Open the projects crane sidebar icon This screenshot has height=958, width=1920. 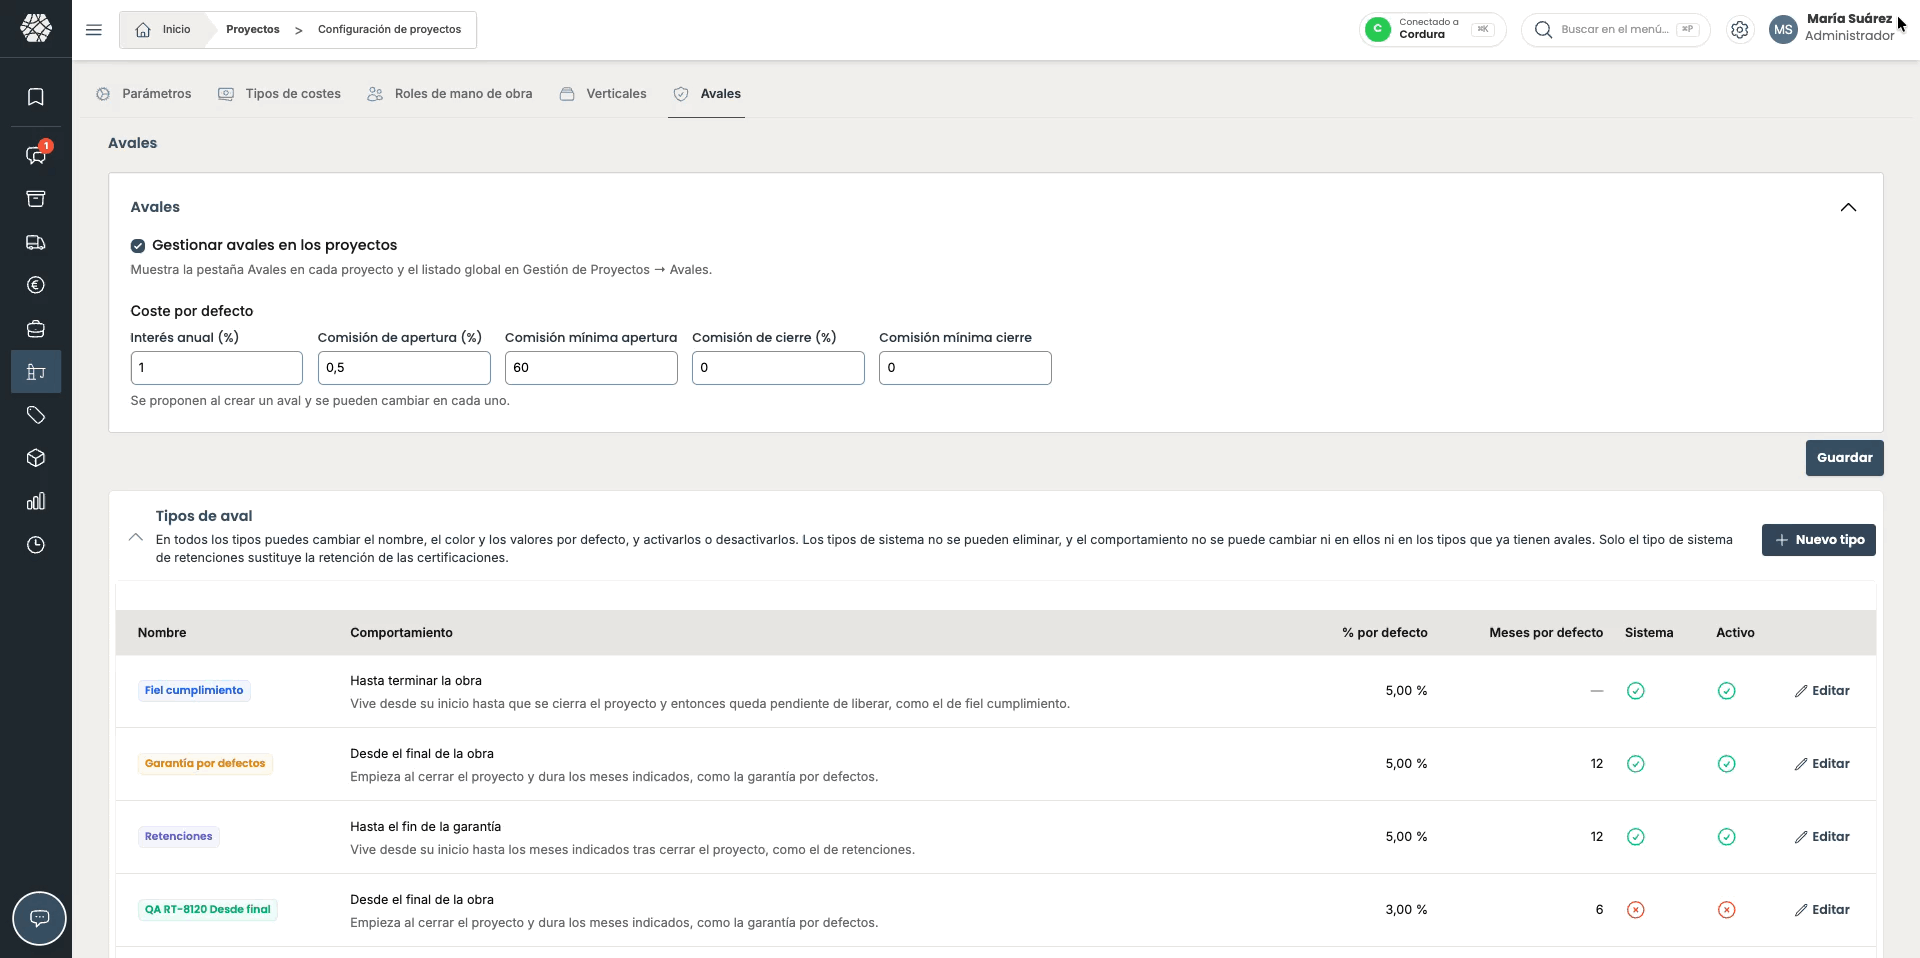[x=36, y=372]
